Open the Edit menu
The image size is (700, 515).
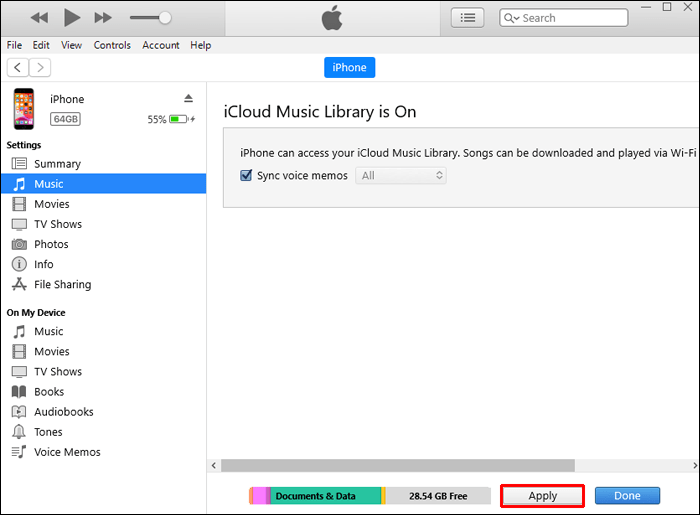pyautogui.click(x=41, y=45)
